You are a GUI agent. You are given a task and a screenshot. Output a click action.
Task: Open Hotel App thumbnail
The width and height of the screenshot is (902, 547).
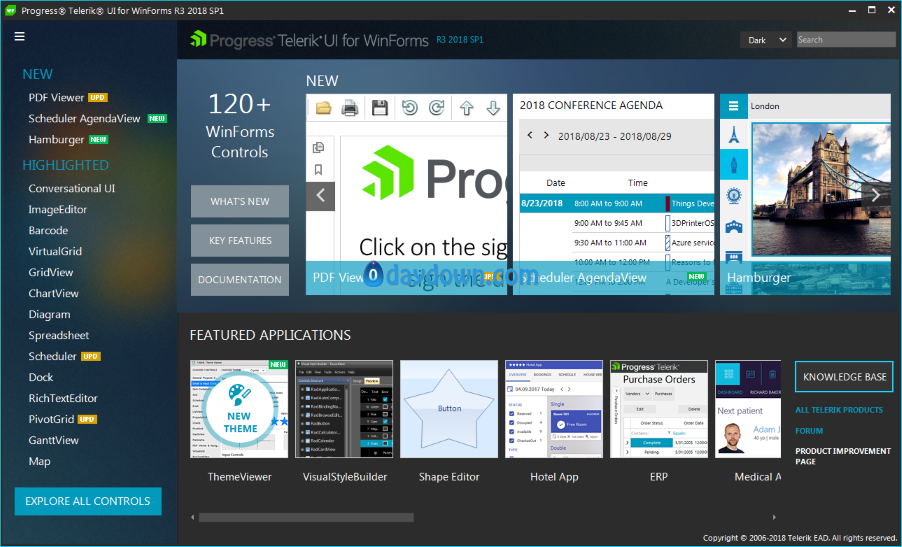[x=554, y=409]
